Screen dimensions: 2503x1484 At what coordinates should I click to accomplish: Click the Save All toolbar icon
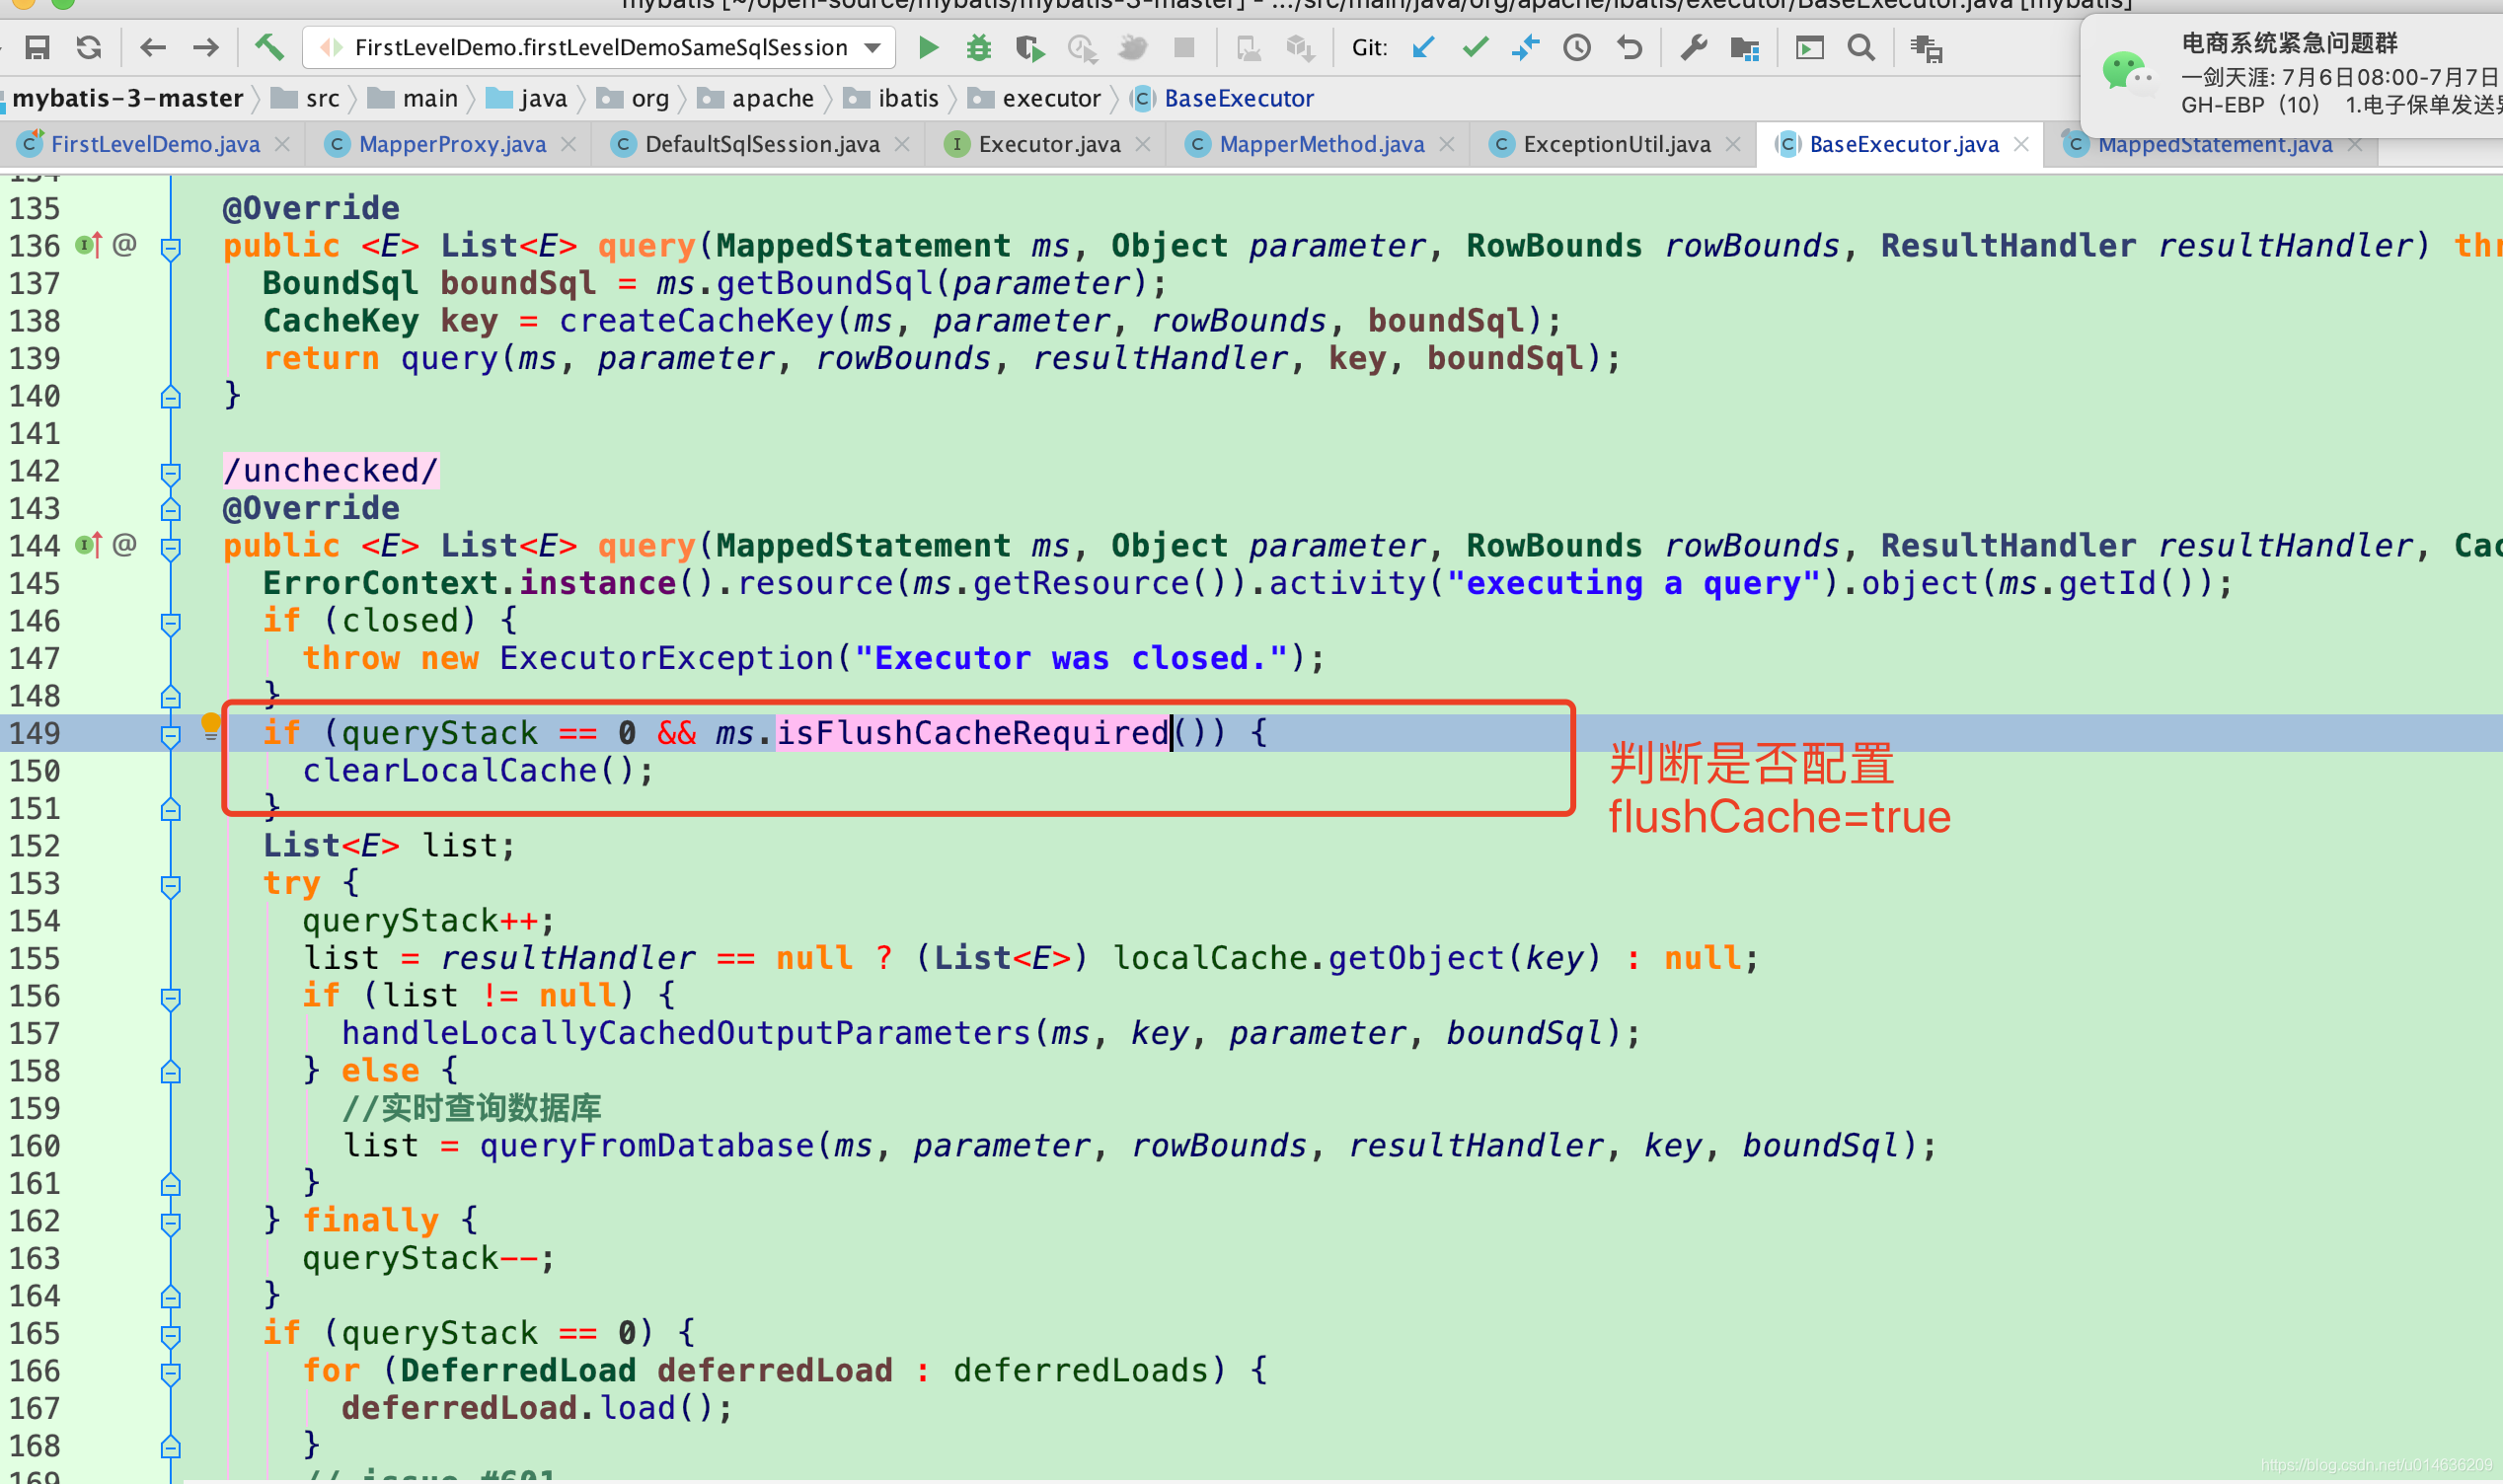(x=37, y=47)
